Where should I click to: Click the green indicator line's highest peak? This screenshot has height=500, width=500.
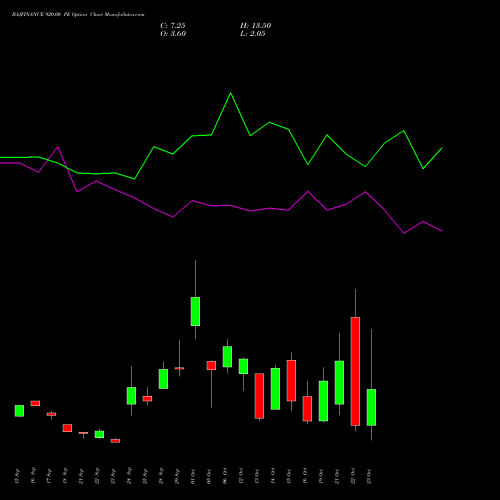pyautogui.click(x=231, y=93)
